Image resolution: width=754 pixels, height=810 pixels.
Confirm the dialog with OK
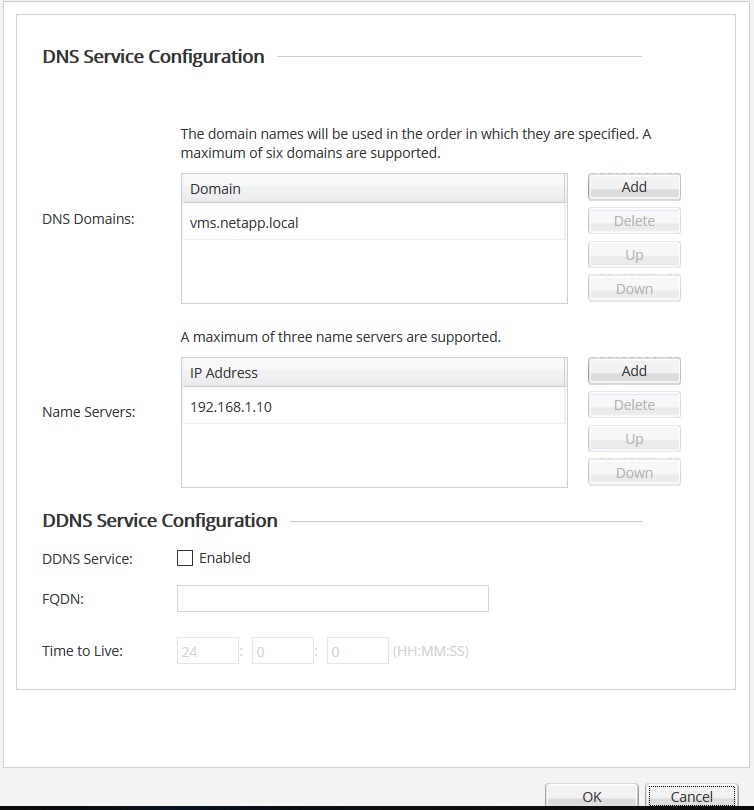[592, 796]
